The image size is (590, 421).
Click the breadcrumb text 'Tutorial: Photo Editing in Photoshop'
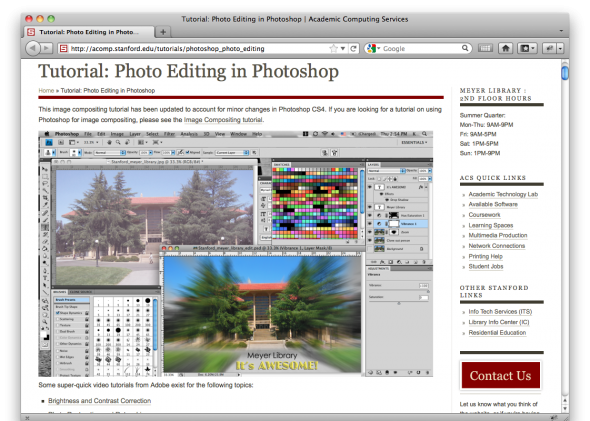[x=108, y=90]
